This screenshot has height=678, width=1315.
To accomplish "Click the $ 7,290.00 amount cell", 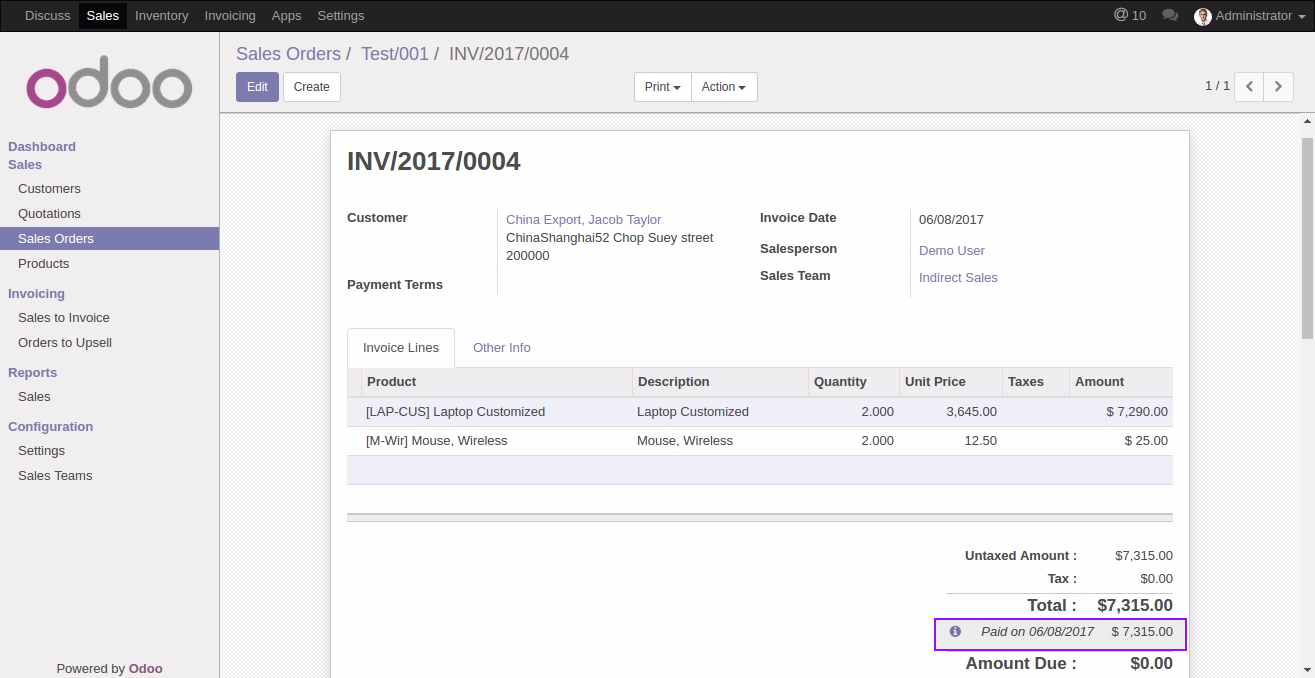I will point(1120,412).
